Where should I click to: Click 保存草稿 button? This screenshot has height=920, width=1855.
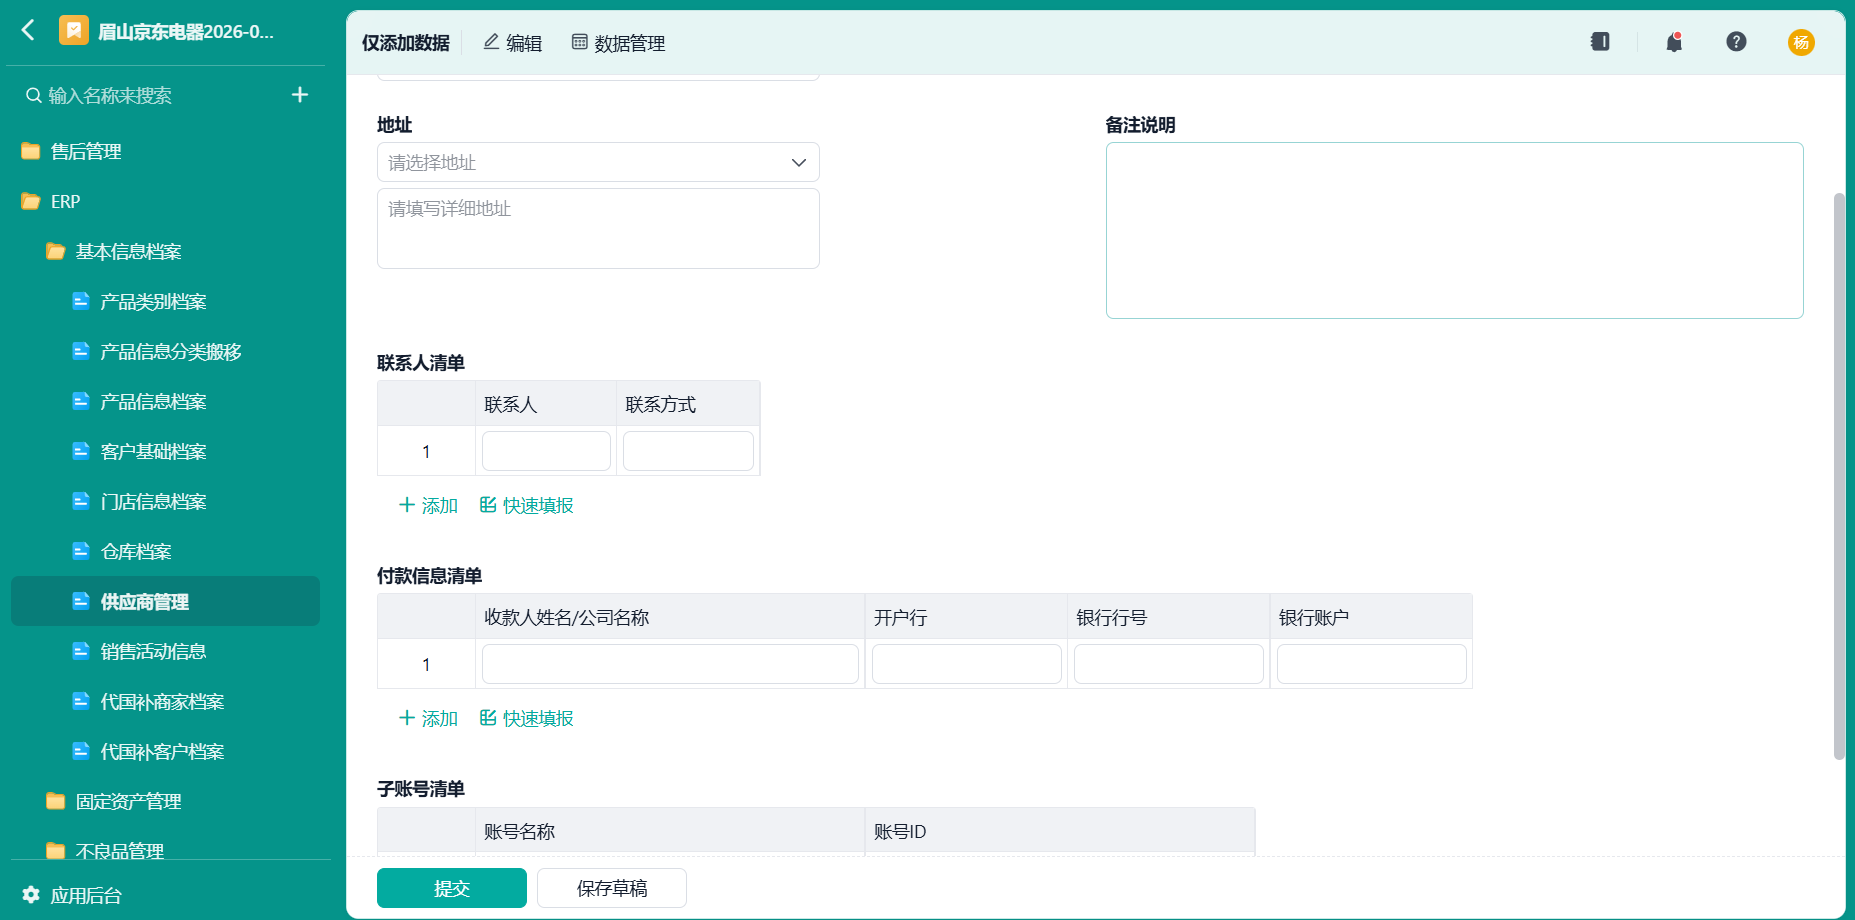click(x=612, y=888)
